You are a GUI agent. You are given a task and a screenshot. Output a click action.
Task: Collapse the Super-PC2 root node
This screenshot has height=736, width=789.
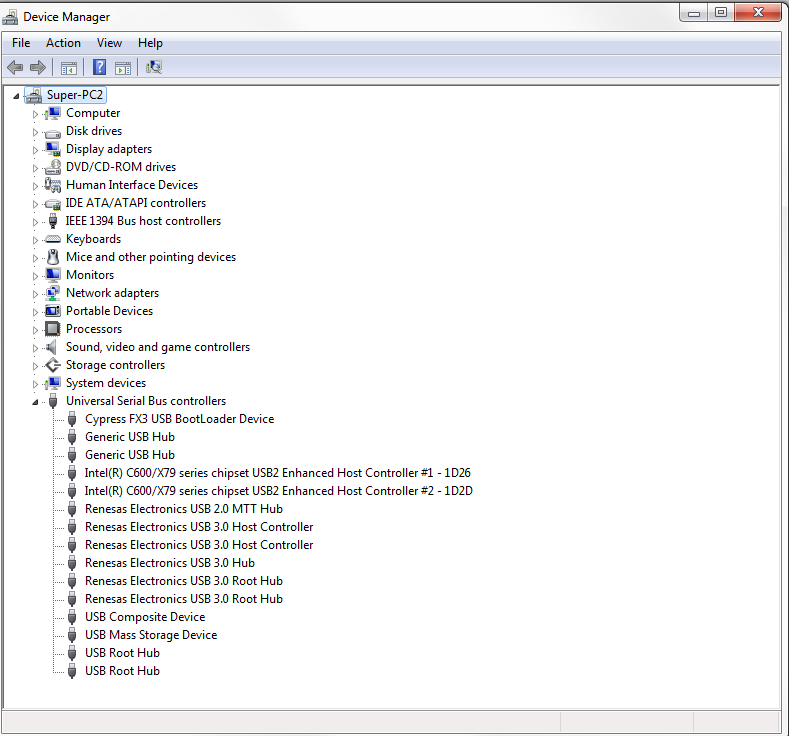pos(16,95)
